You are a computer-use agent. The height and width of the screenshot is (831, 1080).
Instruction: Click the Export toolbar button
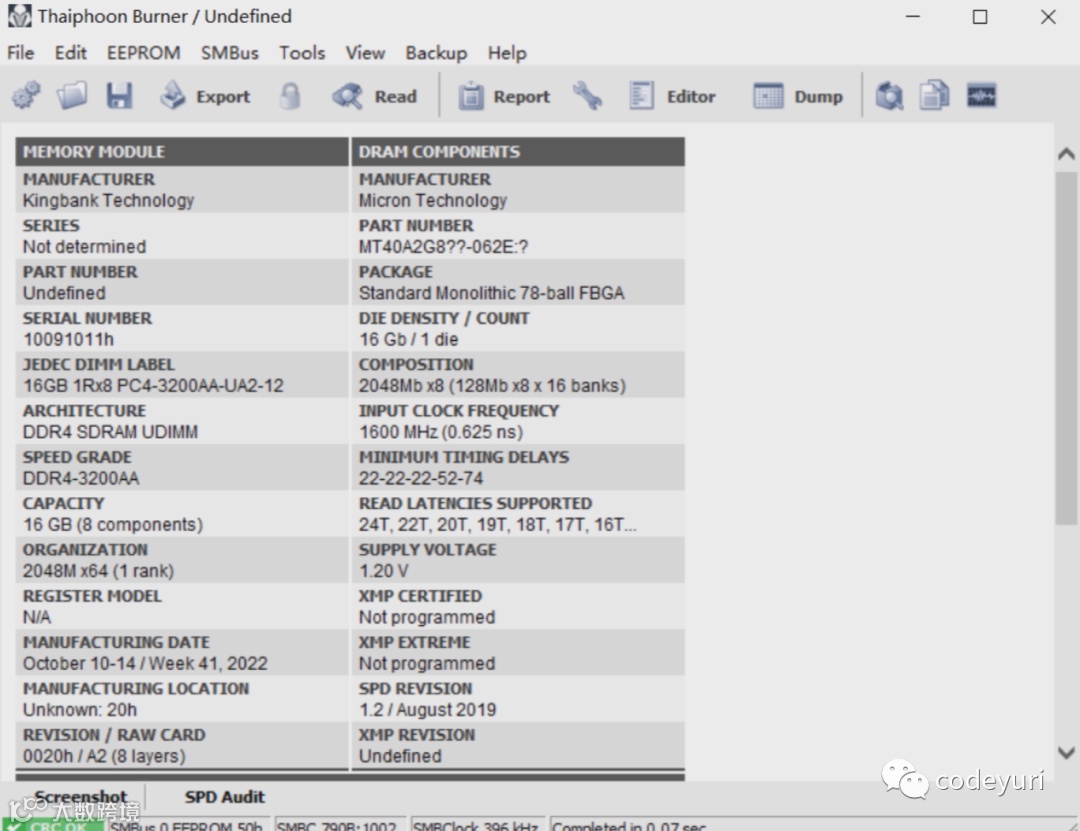(205, 96)
